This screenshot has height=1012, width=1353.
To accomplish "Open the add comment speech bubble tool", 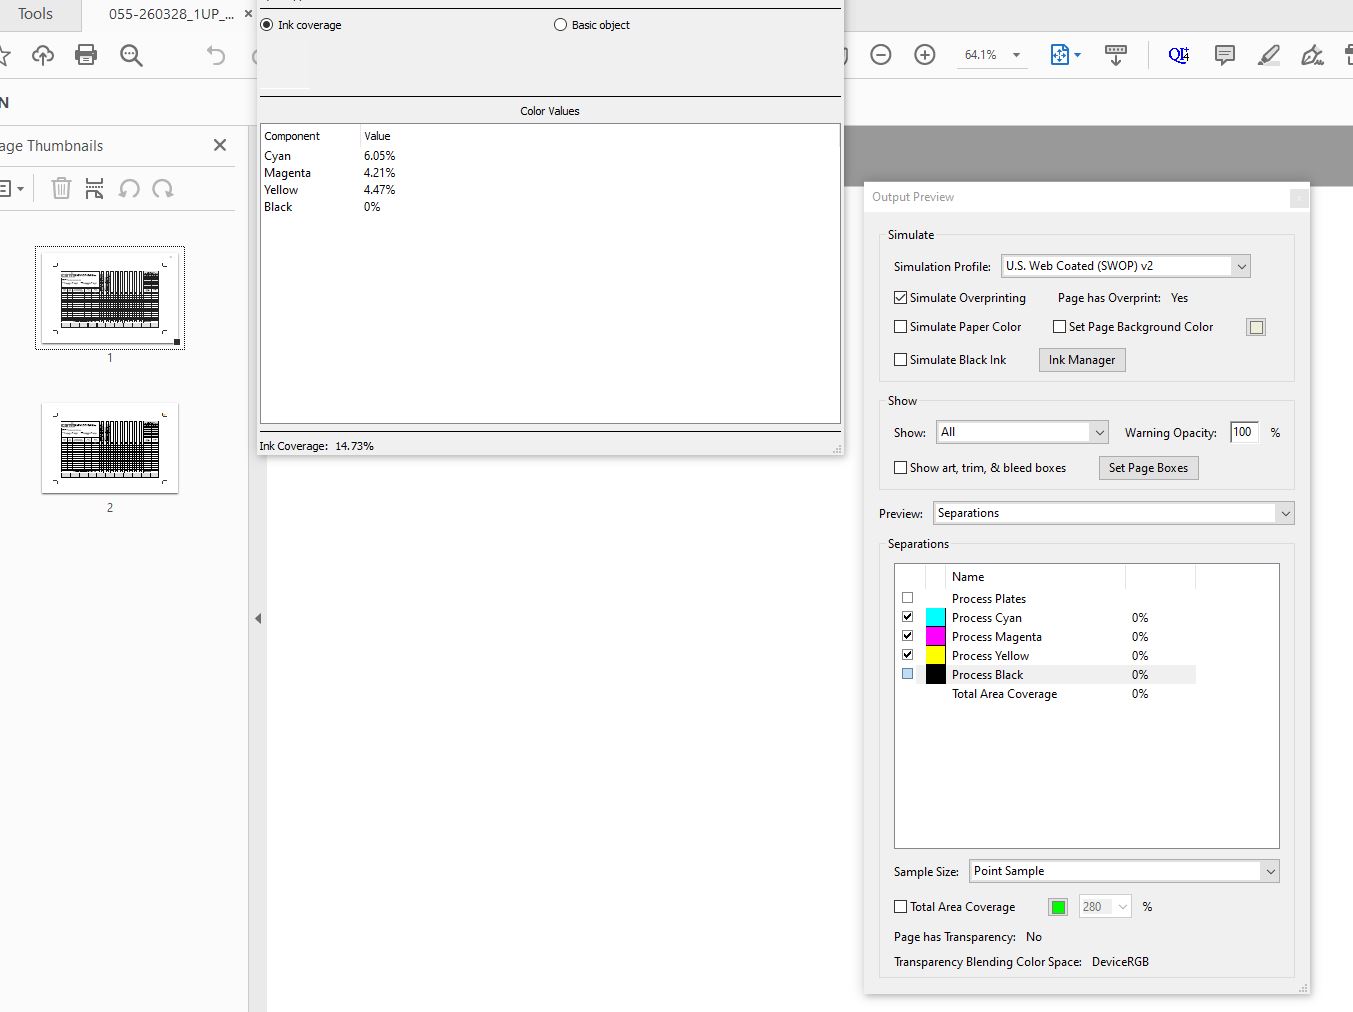I will 1224,55.
